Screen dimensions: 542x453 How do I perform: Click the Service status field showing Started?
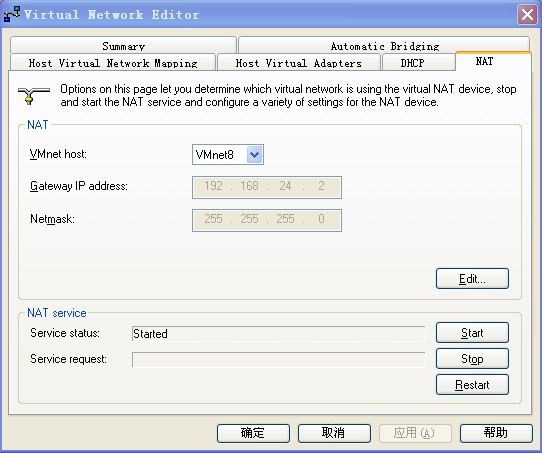(278, 334)
